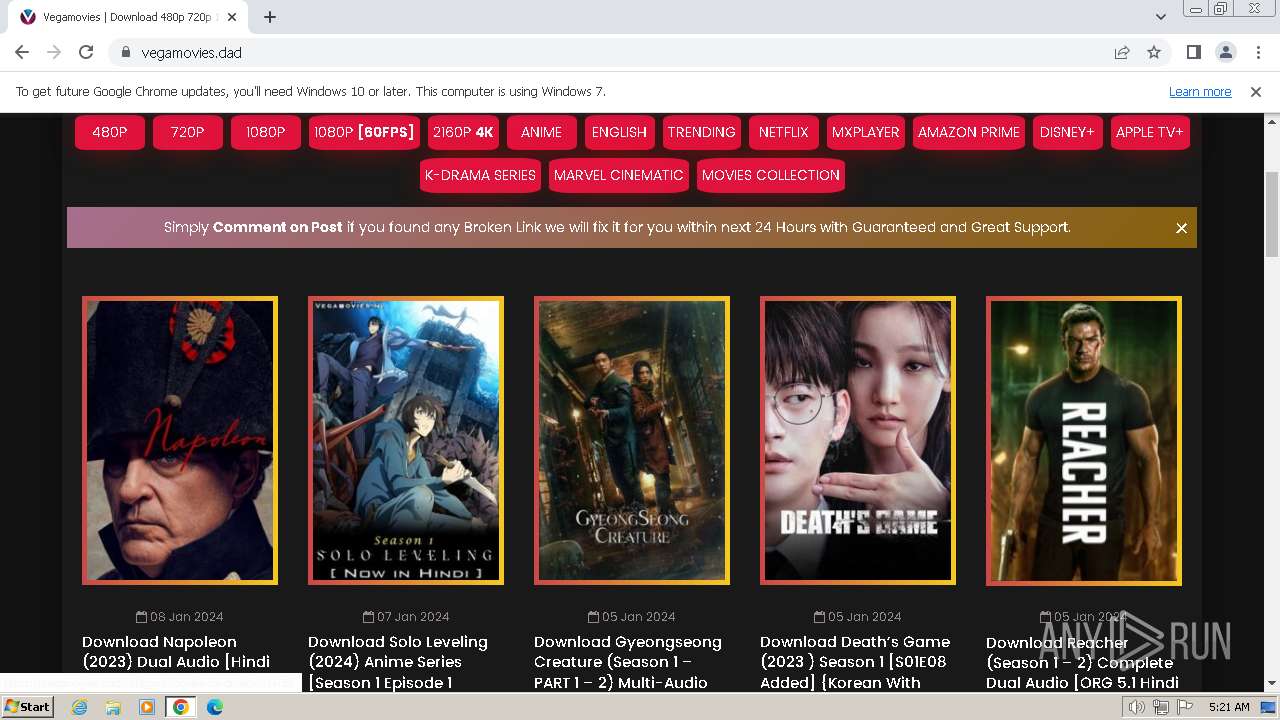Filter by 2160P 4K quality
This screenshot has height=720, width=1280.
pyautogui.click(x=464, y=132)
